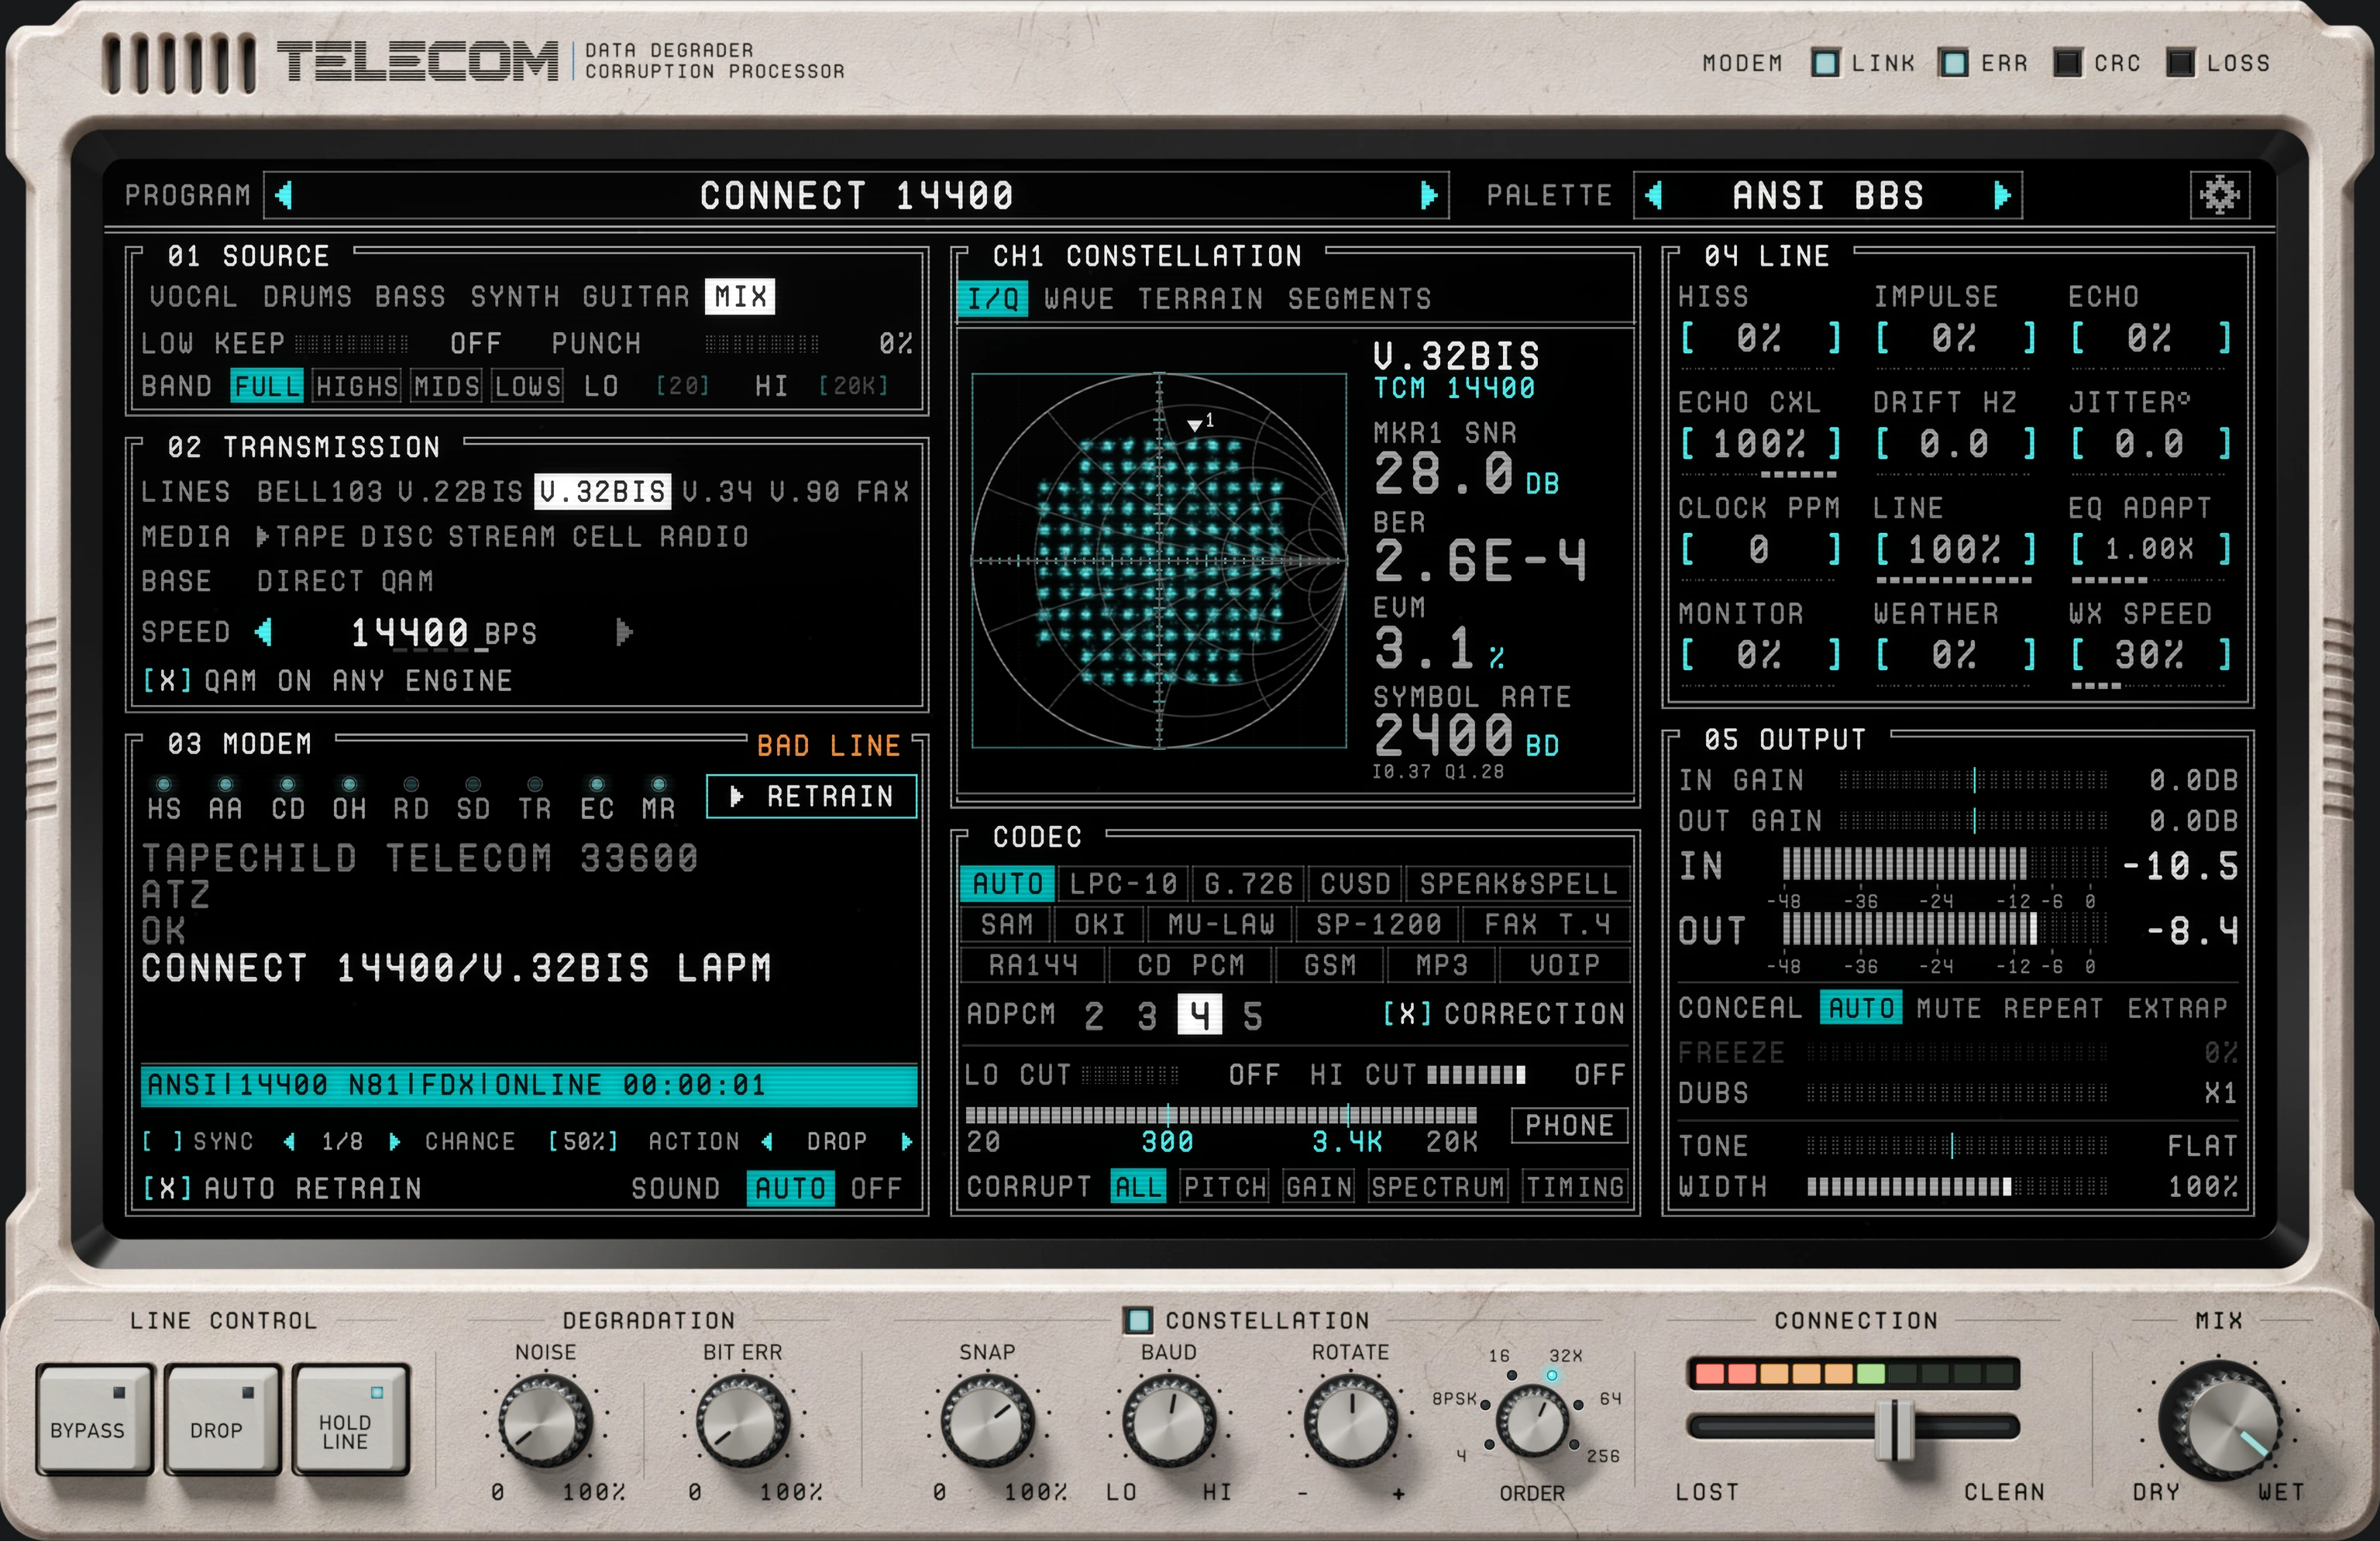Toggle the CORRECTION checkbox
Screen dimensions: 2380x1541
[1407, 1014]
